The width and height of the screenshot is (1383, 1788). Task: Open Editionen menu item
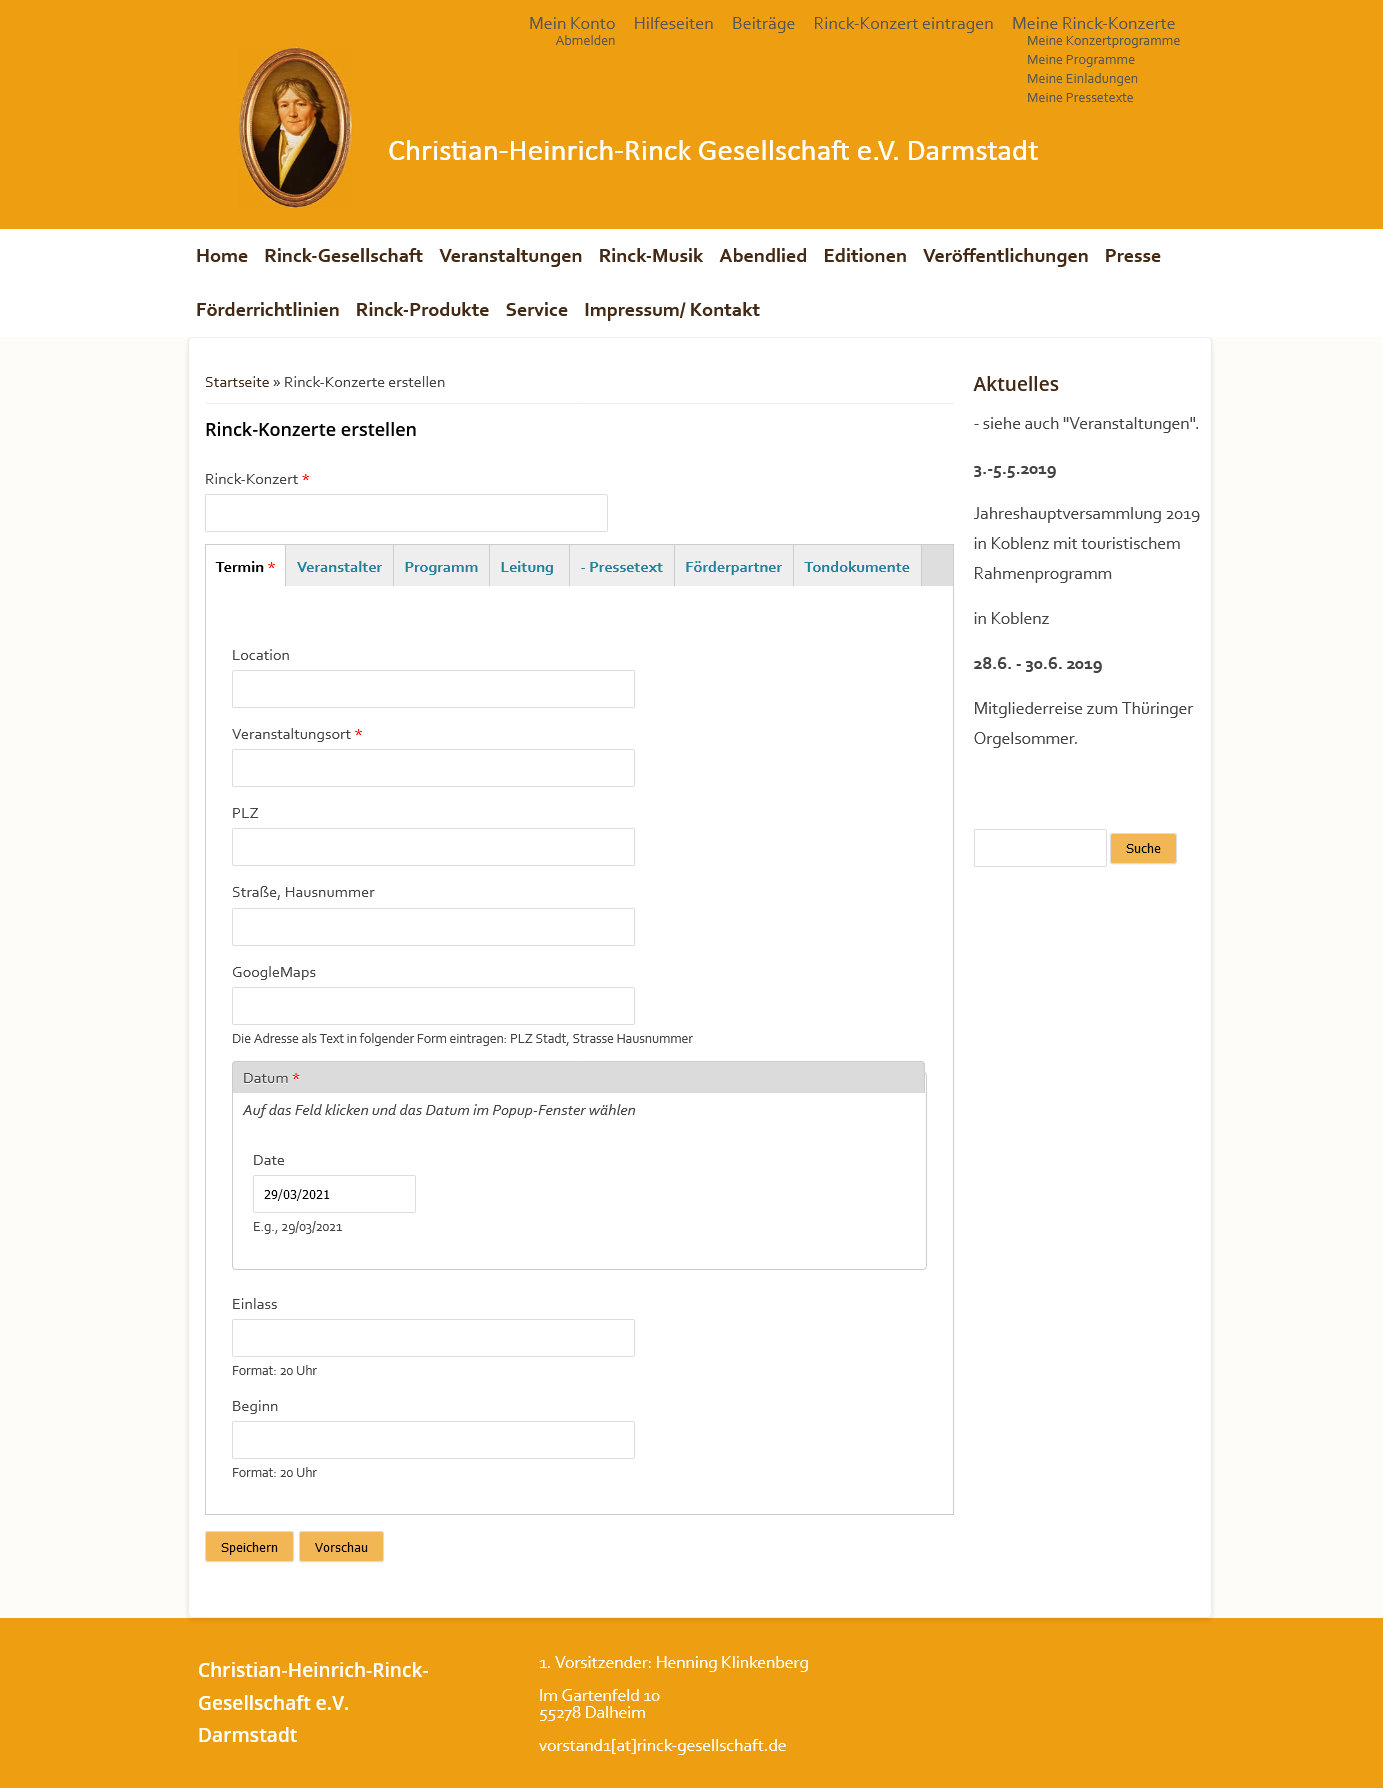click(865, 256)
